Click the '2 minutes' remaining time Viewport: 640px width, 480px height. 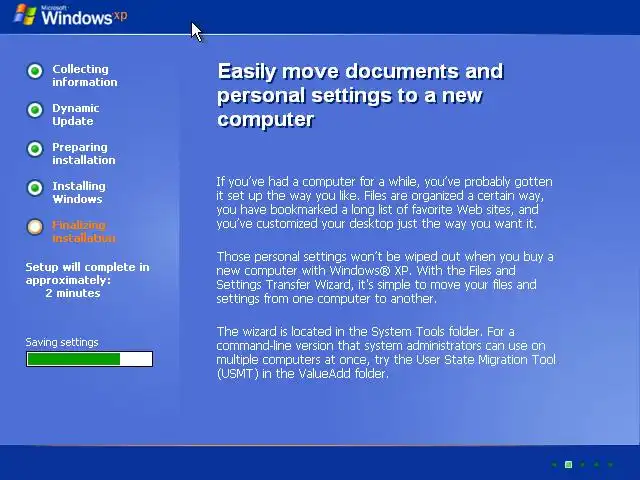point(73,293)
